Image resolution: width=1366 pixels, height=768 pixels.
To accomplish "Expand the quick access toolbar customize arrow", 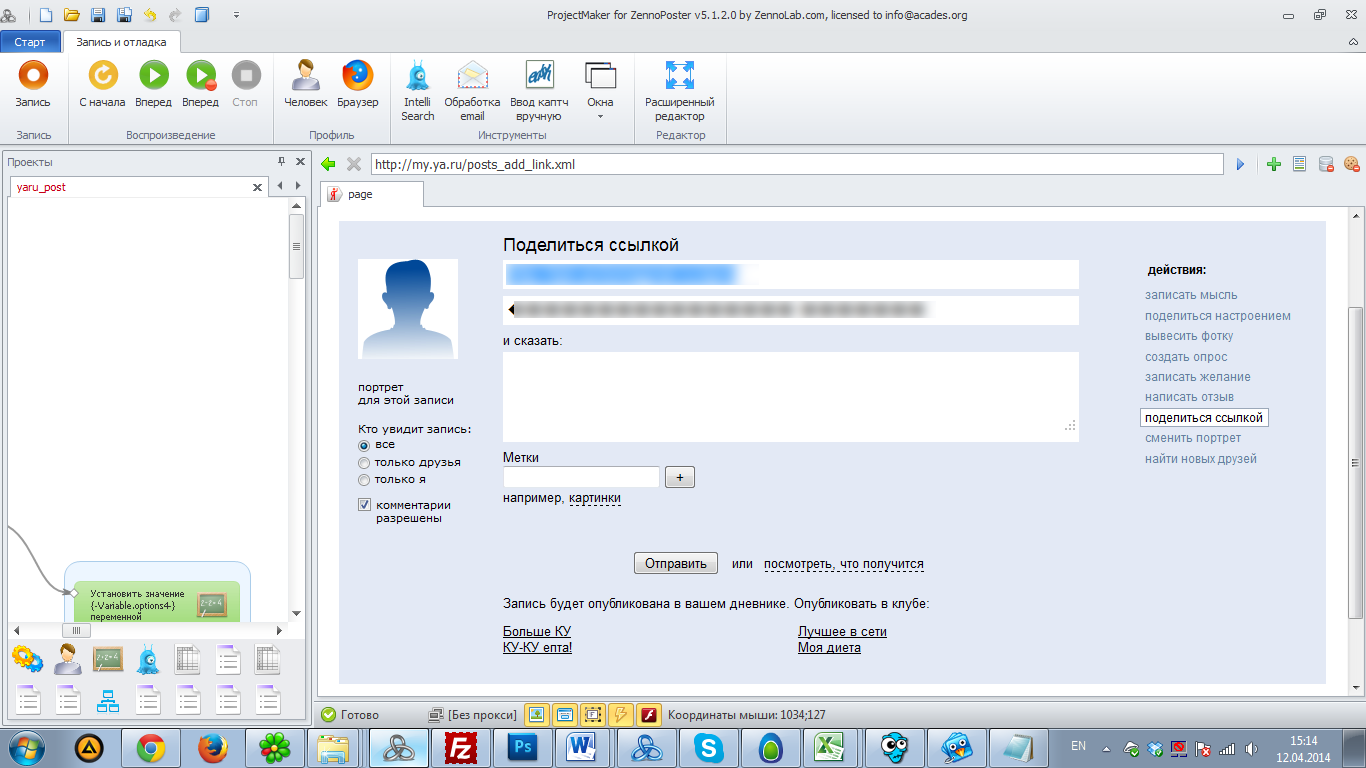I will (x=237, y=15).
